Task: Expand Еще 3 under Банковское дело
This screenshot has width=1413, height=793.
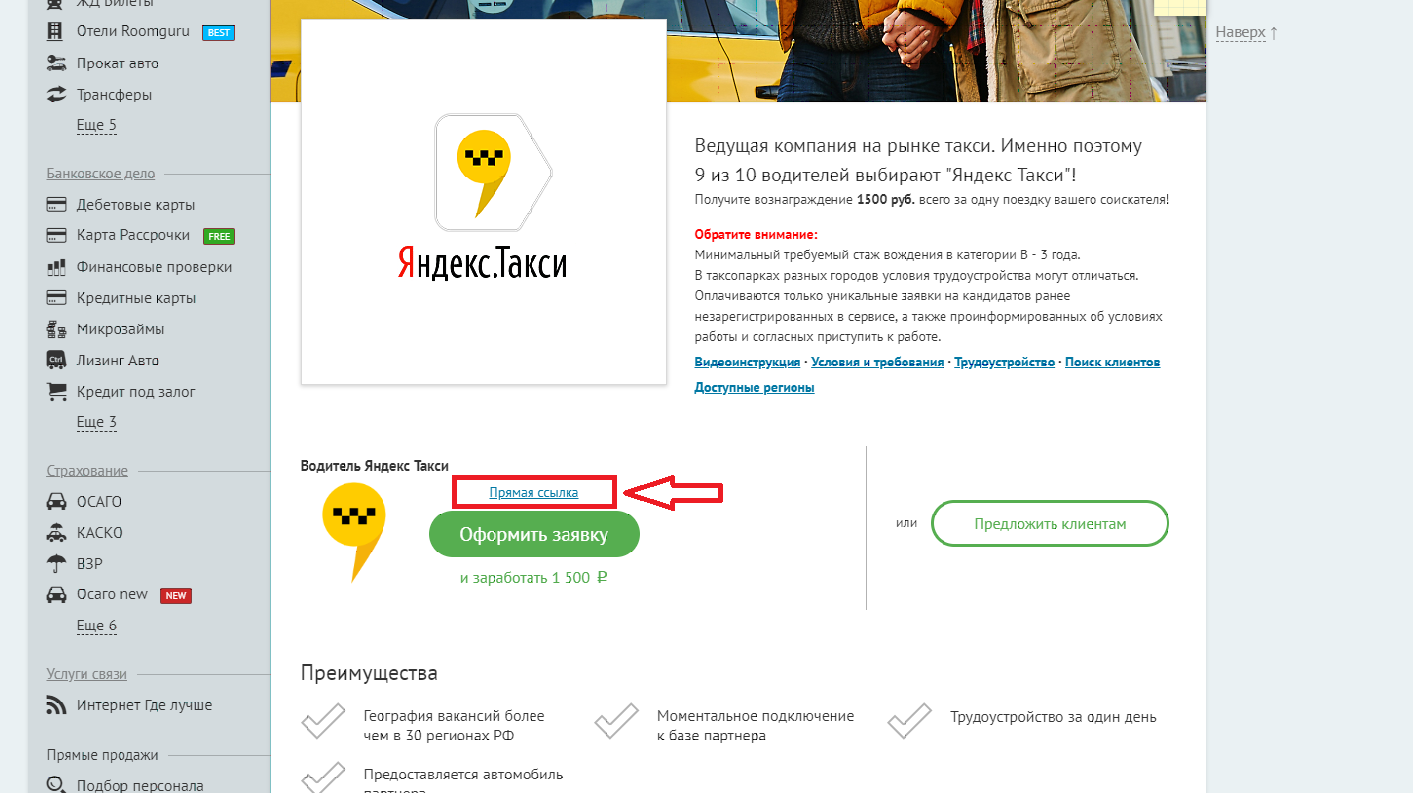Action: pos(97,422)
